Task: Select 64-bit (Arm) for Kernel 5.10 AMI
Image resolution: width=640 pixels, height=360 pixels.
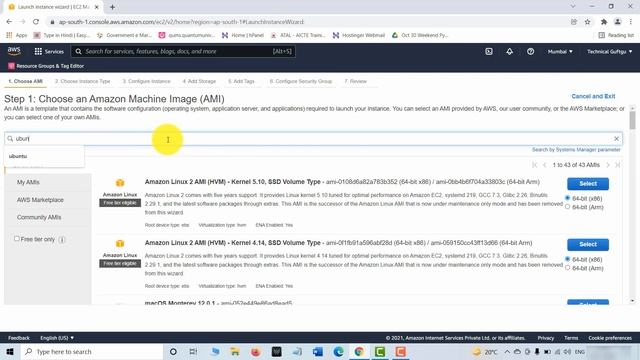Action: pyautogui.click(x=567, y=207)
